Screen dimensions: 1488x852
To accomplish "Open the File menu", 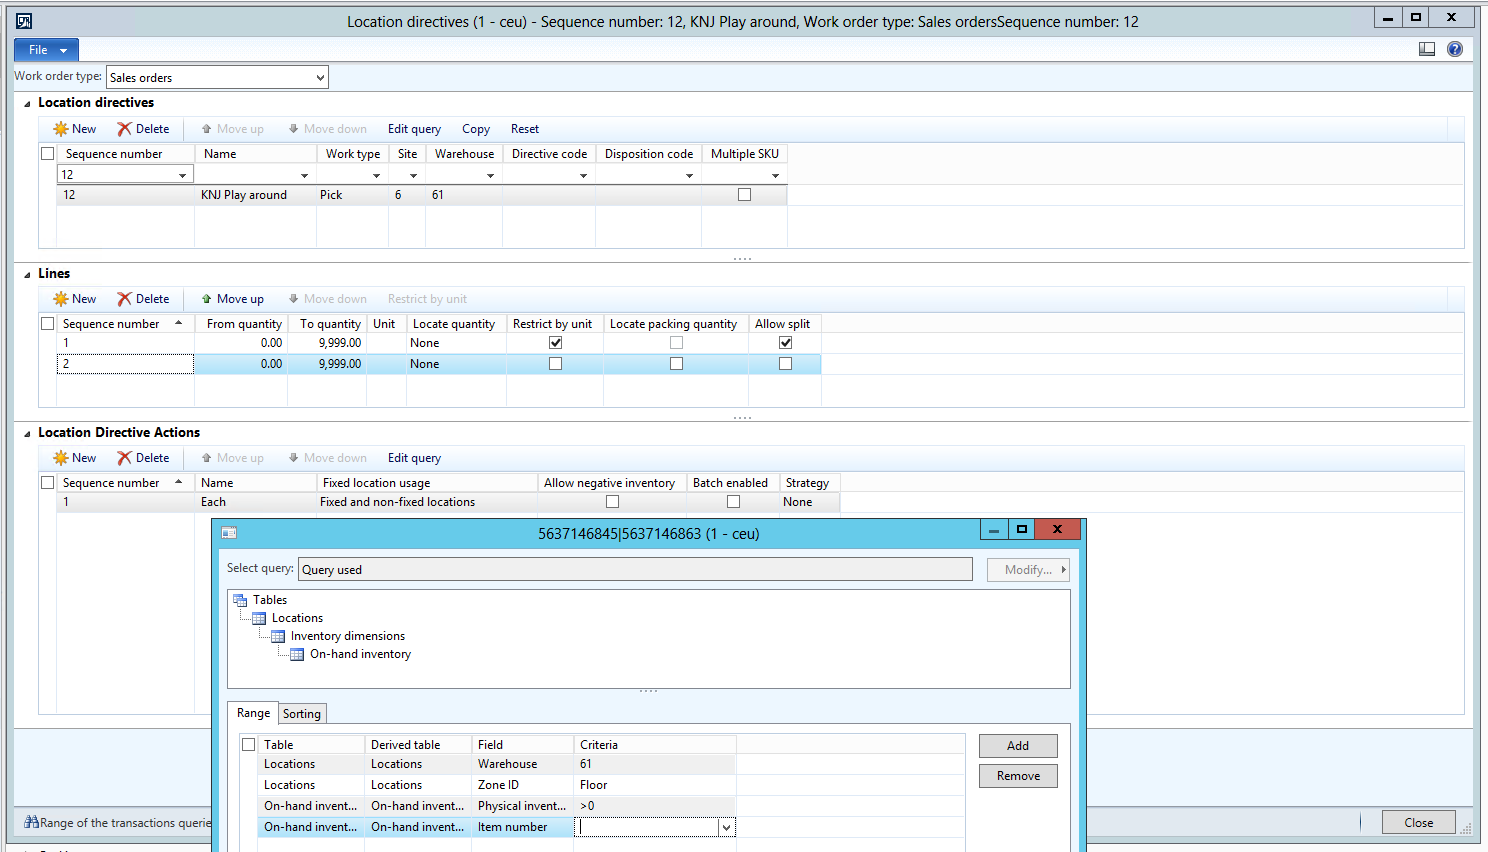I will pyautogui.click(x=46, y=50).
